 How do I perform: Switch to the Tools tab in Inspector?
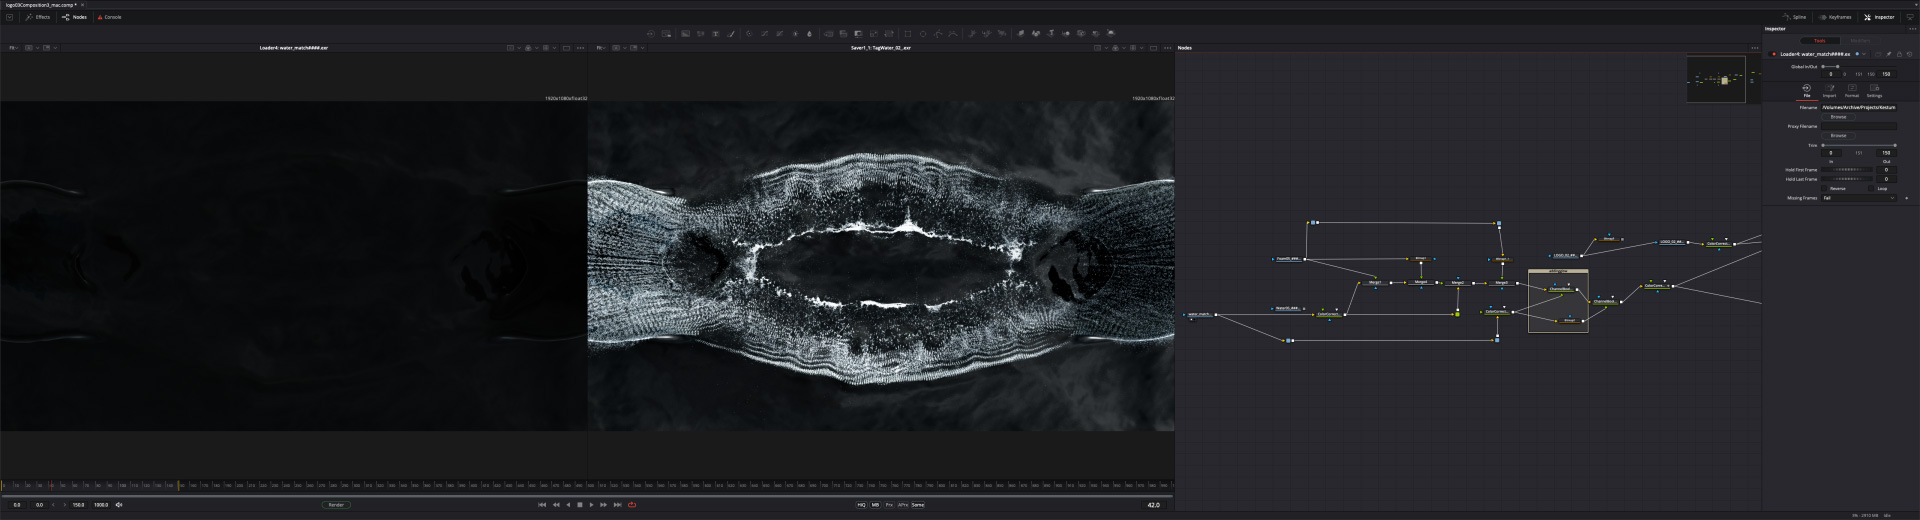pyautogui.click(x=1820, y=41)
